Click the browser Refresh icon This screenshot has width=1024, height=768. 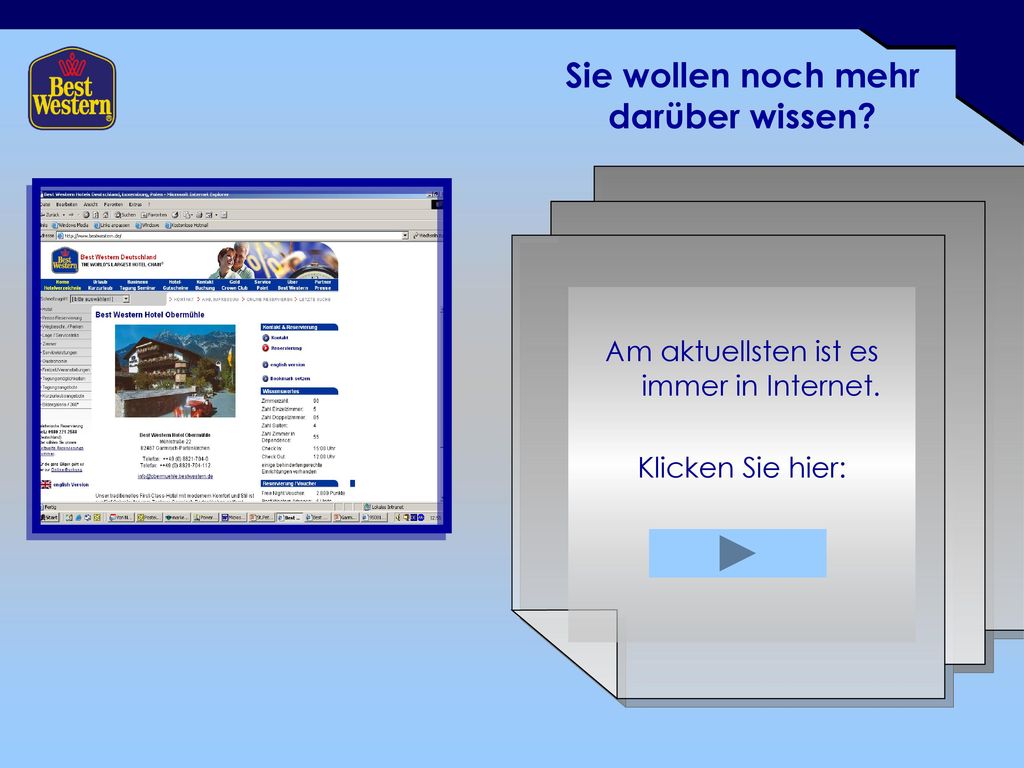tap(95, 215)
